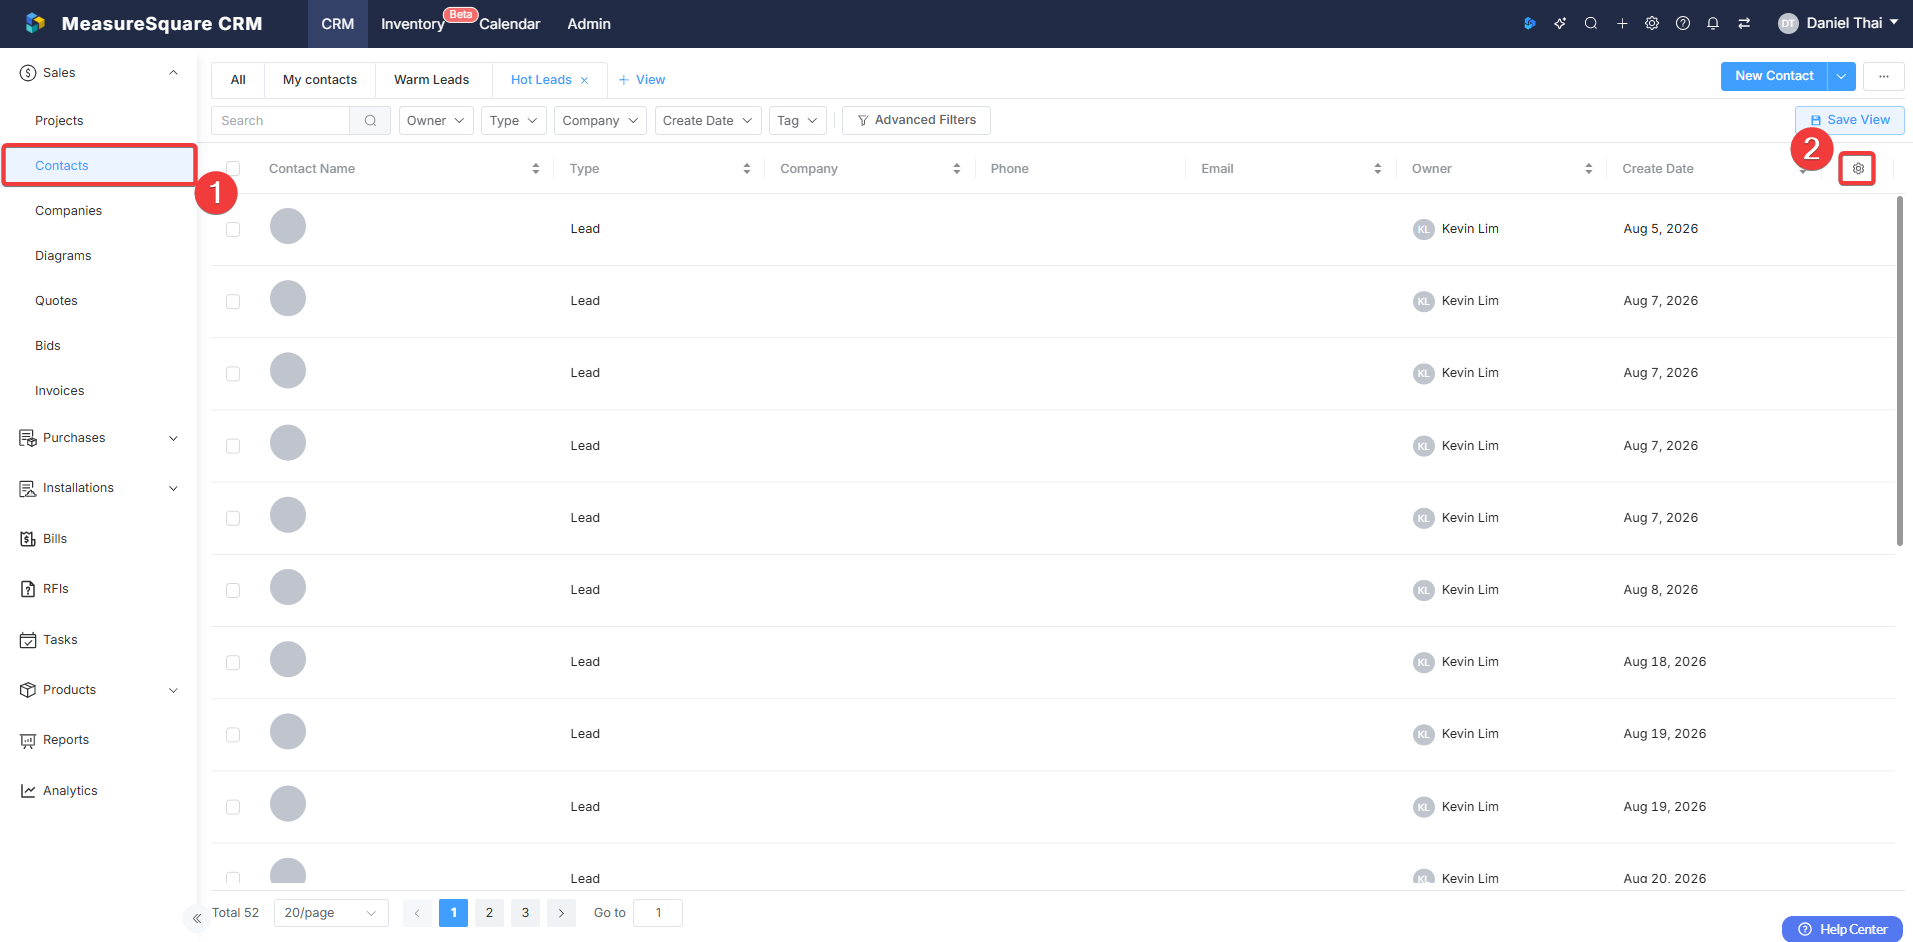Close the Hot Leads view tab

point(585,80)
